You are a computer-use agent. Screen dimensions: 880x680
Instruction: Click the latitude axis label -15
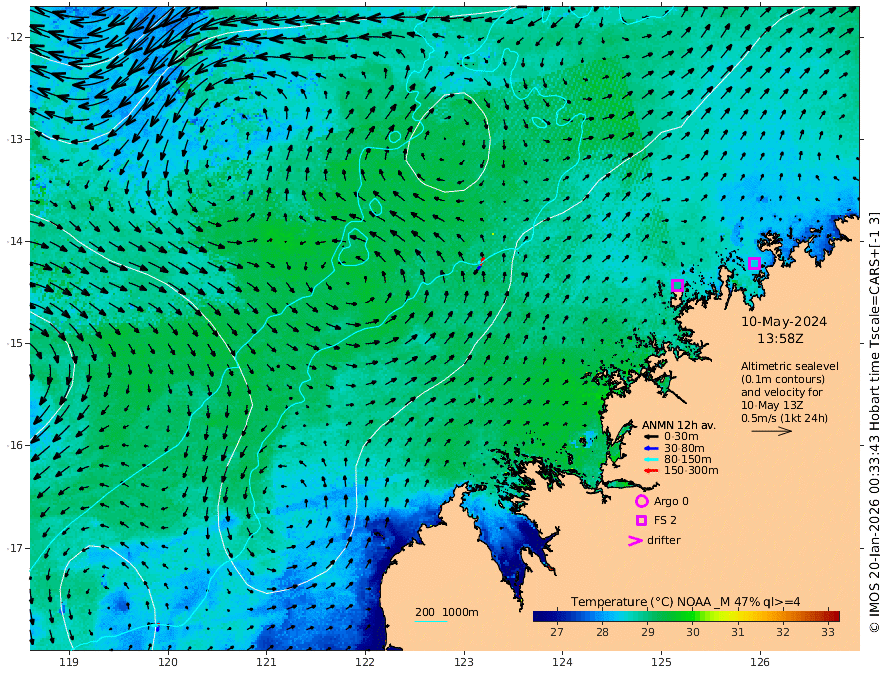tap(15, 343)
